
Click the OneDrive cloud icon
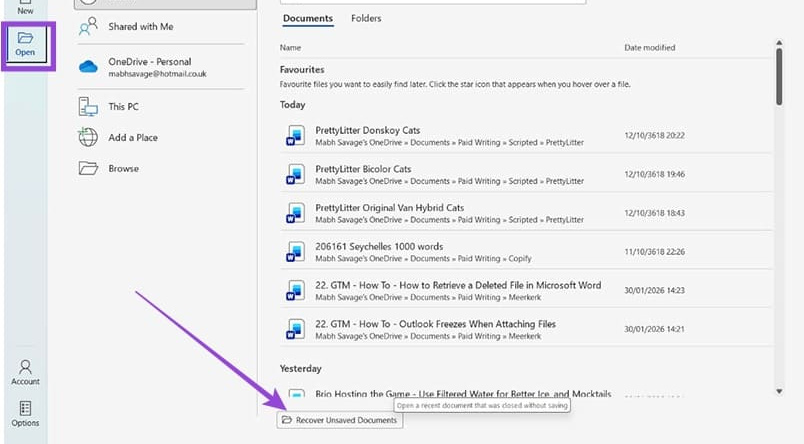point(88,67)
